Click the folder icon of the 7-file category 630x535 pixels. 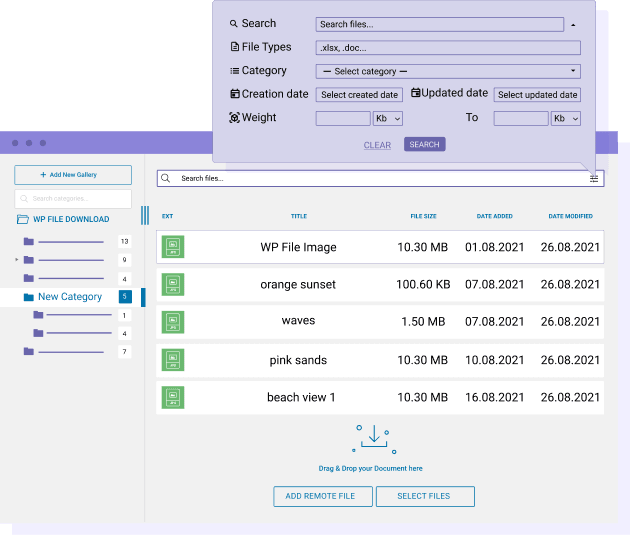click(x=29, y=351)
